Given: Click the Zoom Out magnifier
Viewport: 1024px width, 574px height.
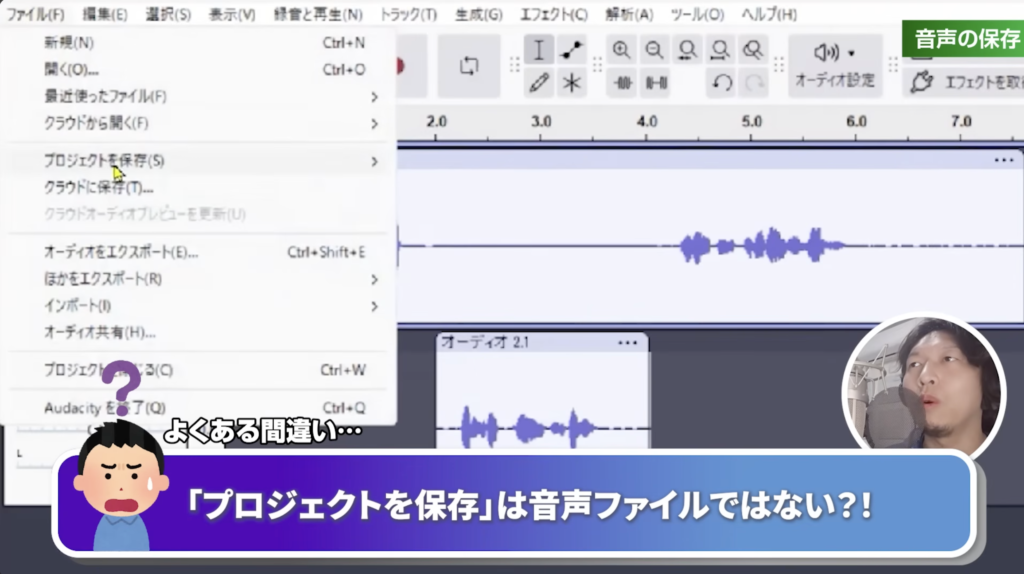Looking at the screenshot, I should coord(655,50).
